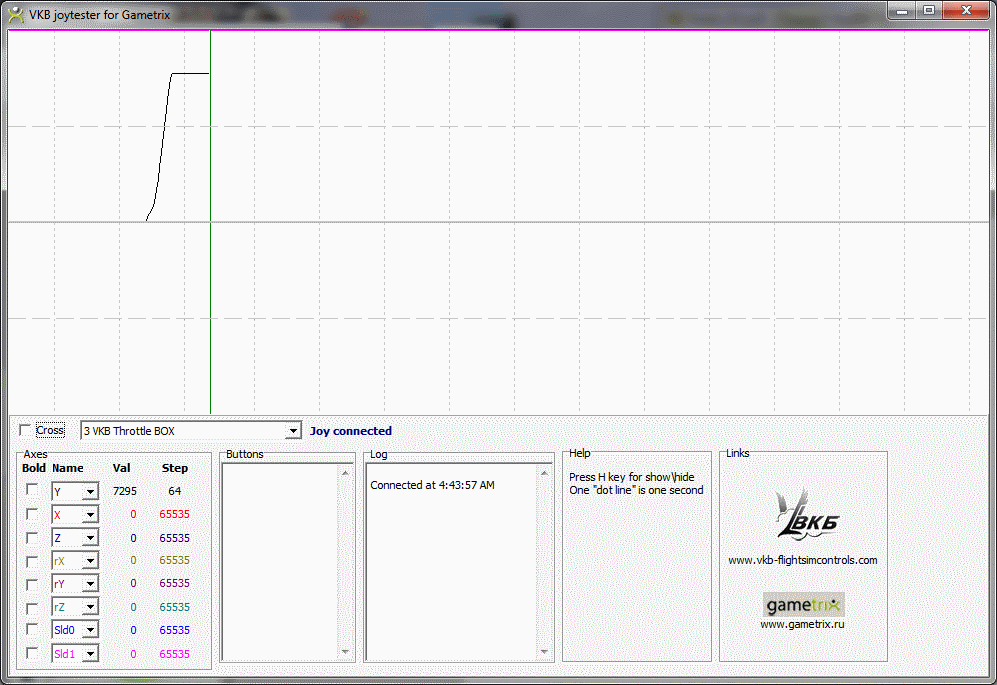997x685 pixels.
Task: Open www.vkb-flightsimcontrols.com link
Action: (802, 560)
